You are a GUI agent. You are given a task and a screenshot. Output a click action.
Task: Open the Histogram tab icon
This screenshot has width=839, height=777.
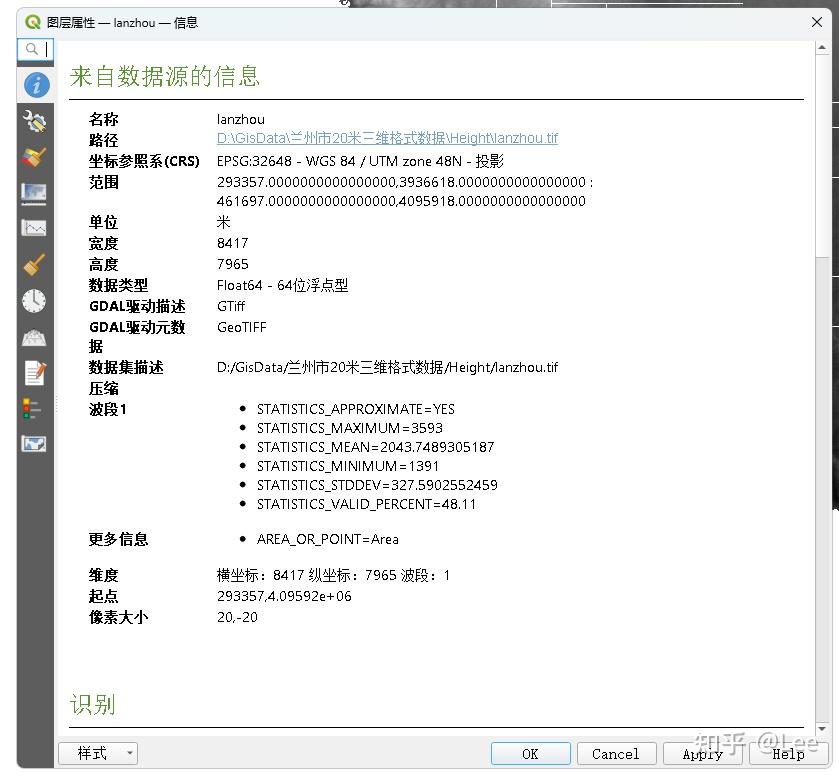[34, 228]
